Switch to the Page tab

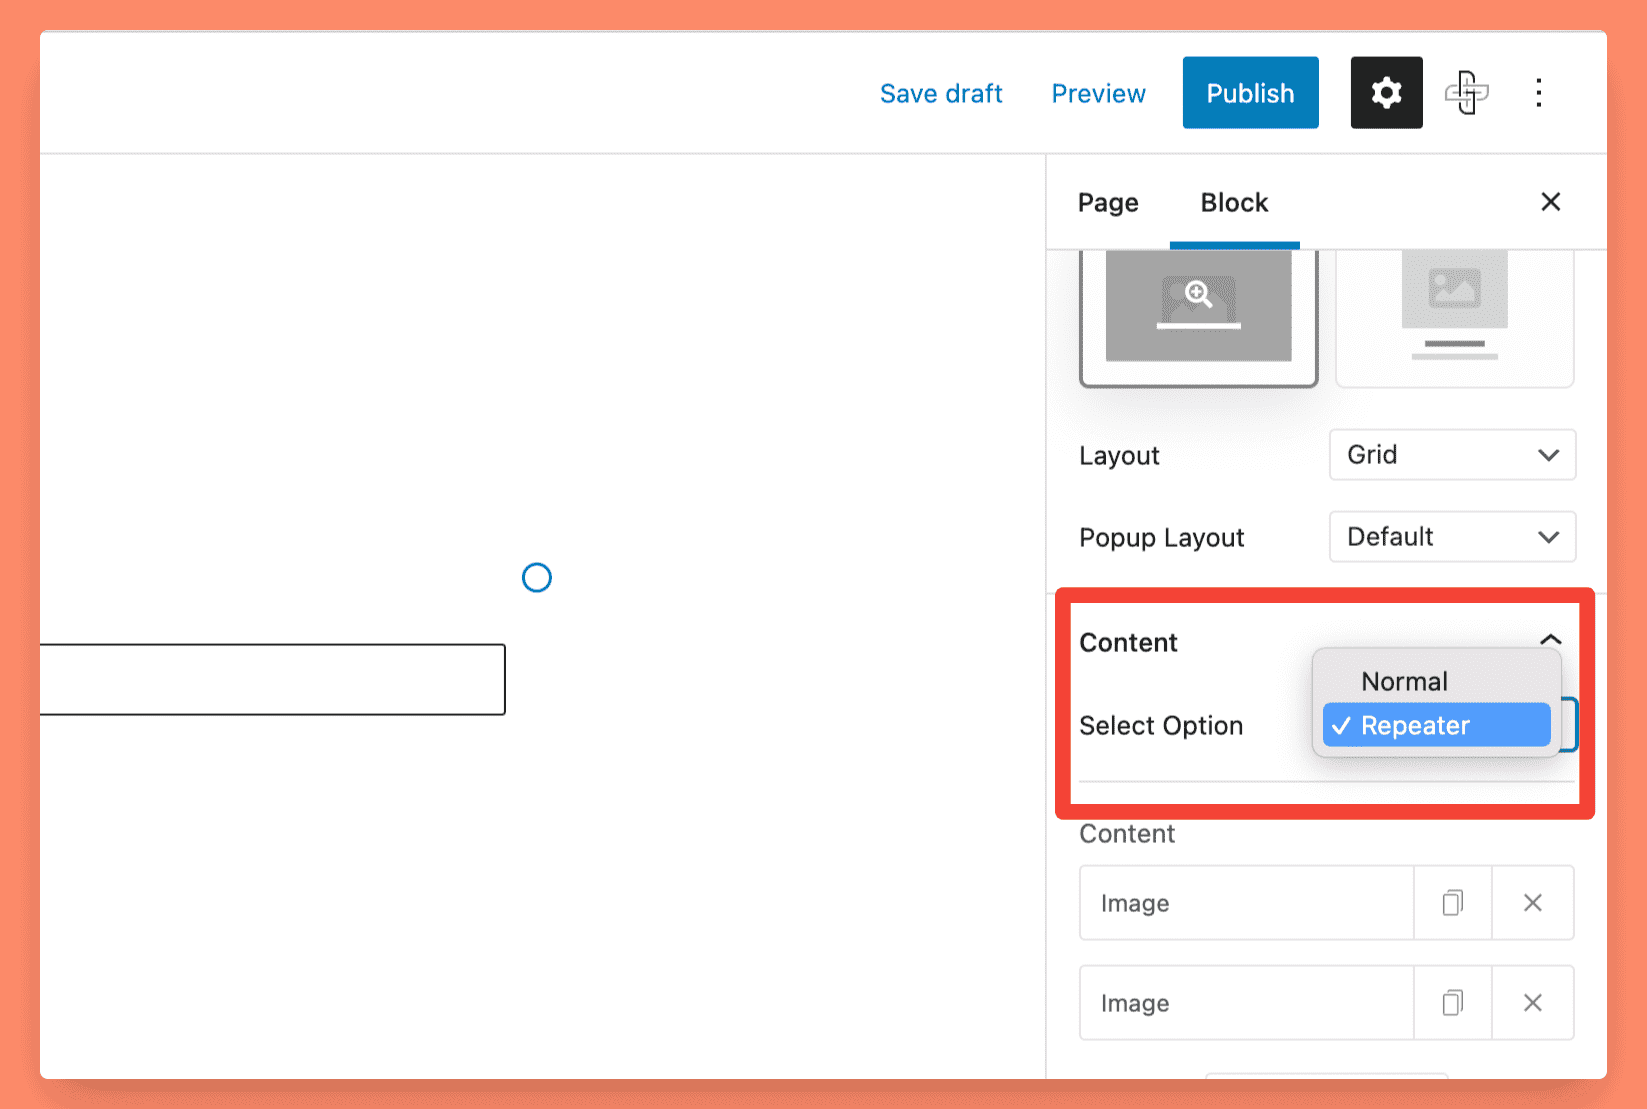[x=1107, y=202]
